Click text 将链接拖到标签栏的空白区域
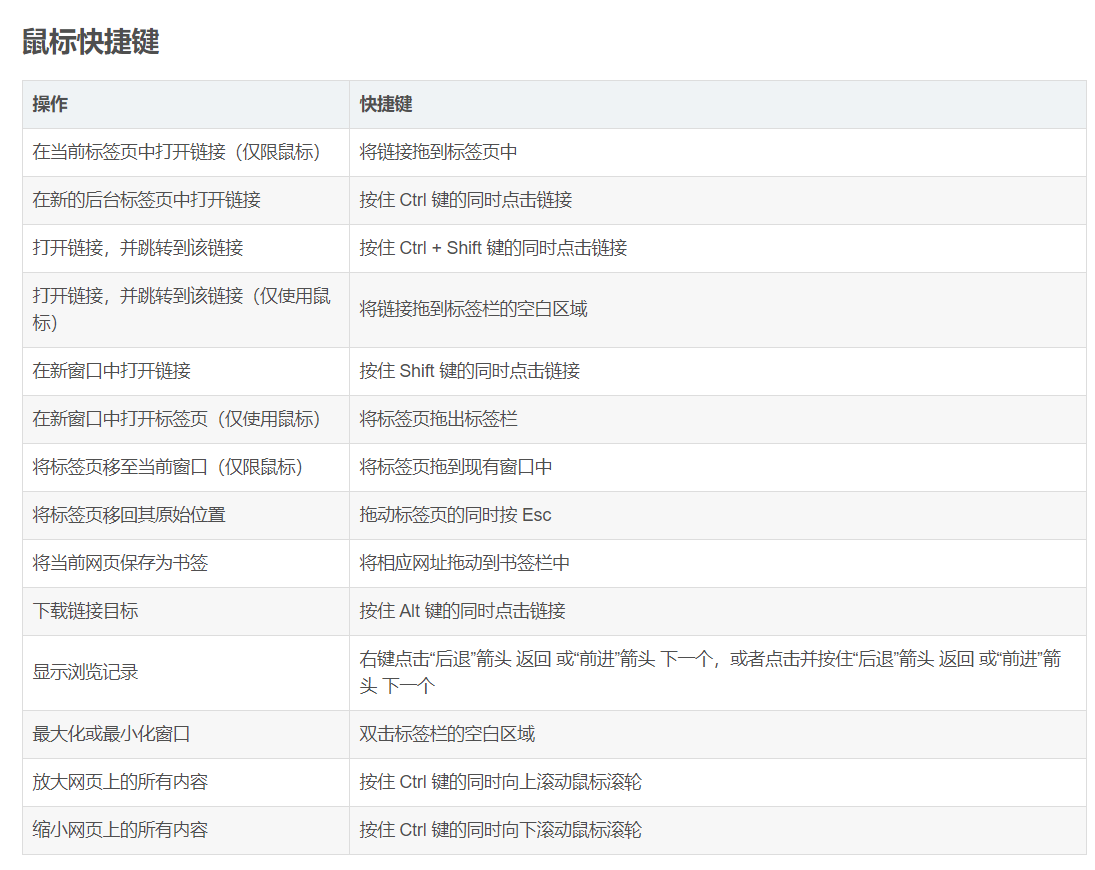1095x870 pixels. pyautogui.click(x=473, y=309)
